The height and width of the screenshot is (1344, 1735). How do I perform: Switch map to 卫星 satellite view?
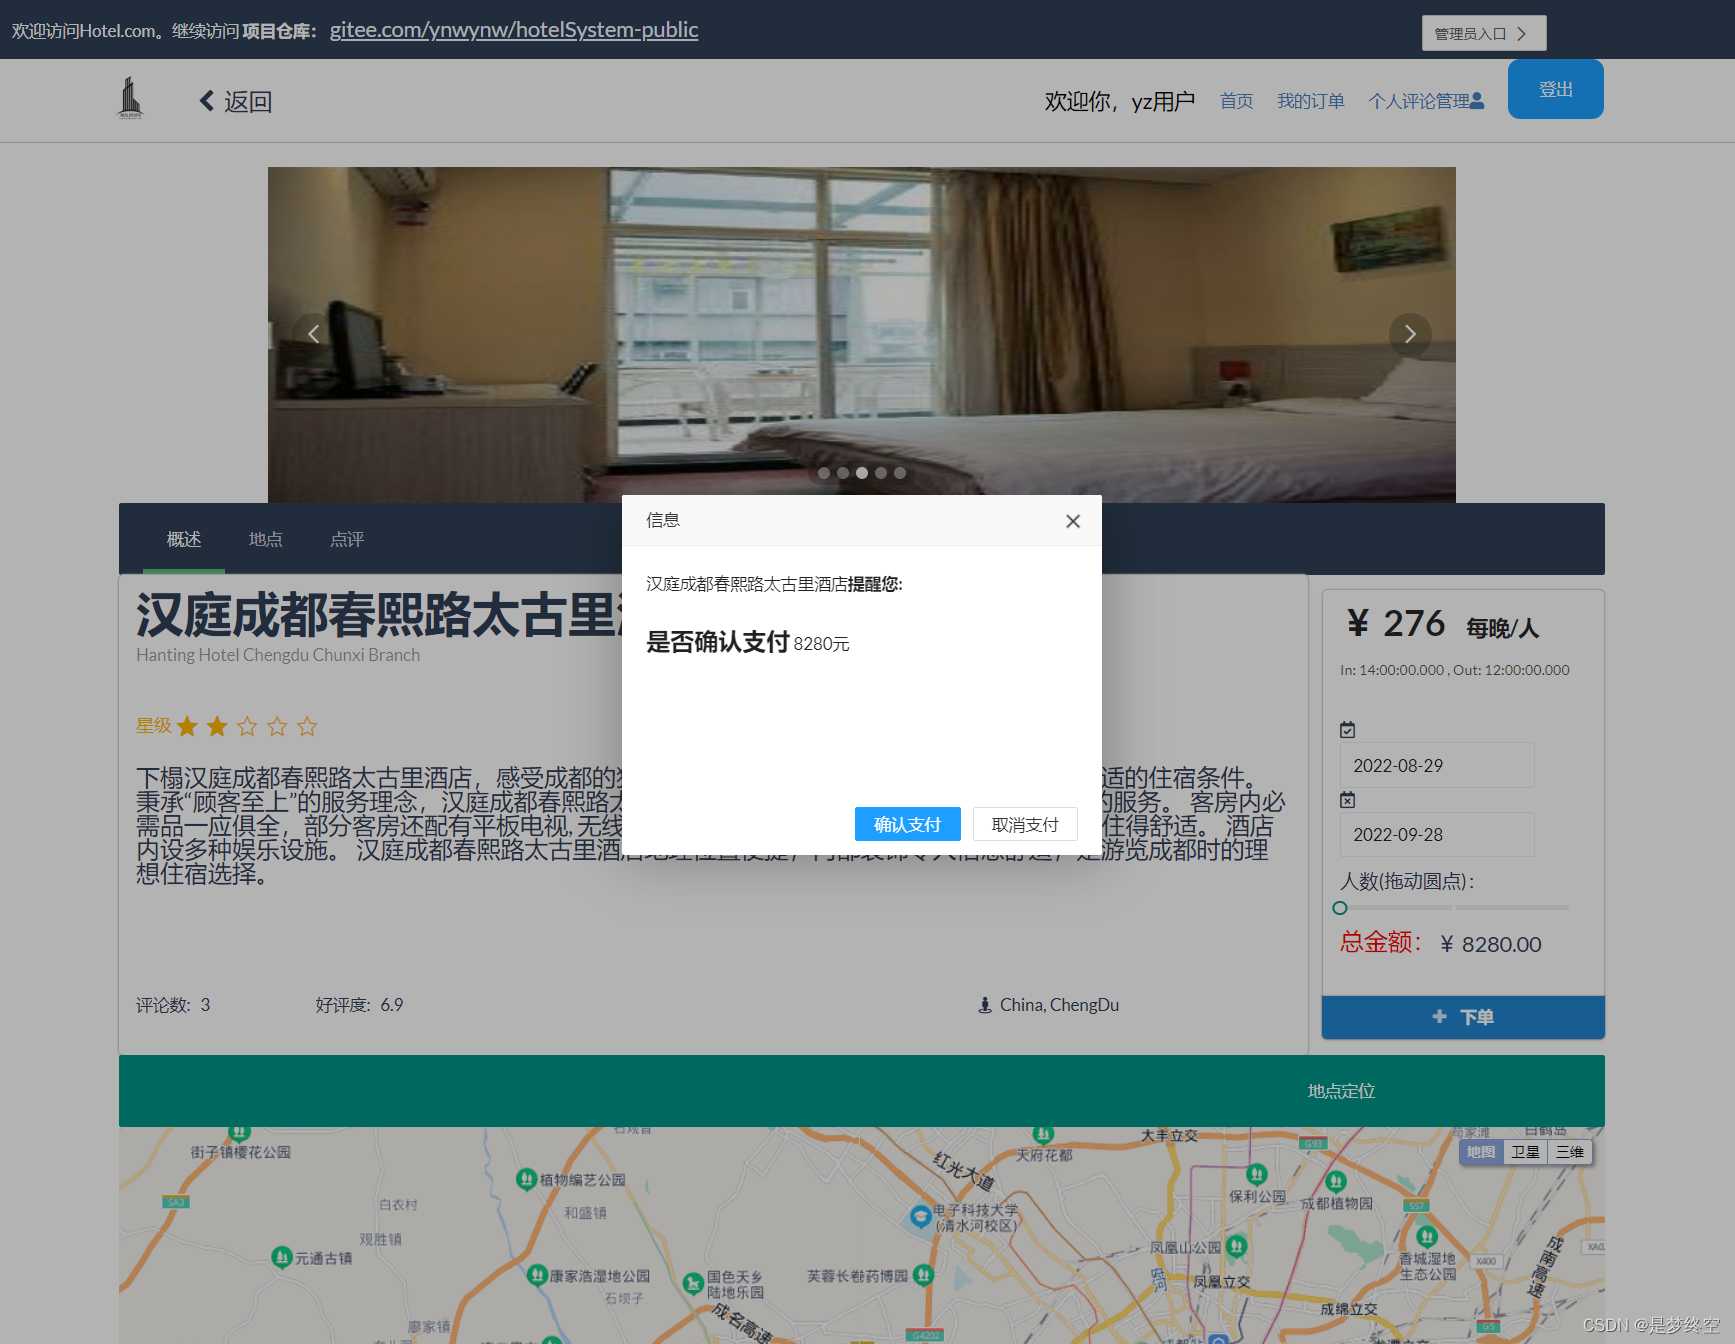(1525, 1152)
